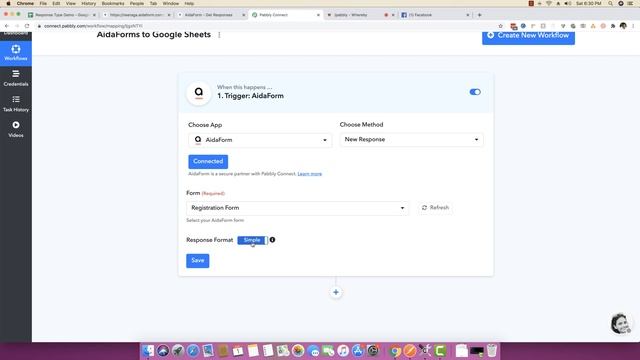Image resolution: width=640 pixels, height=360 pixels.
Task: Open iTunes music icon in dock
Action: coord(343,350)
